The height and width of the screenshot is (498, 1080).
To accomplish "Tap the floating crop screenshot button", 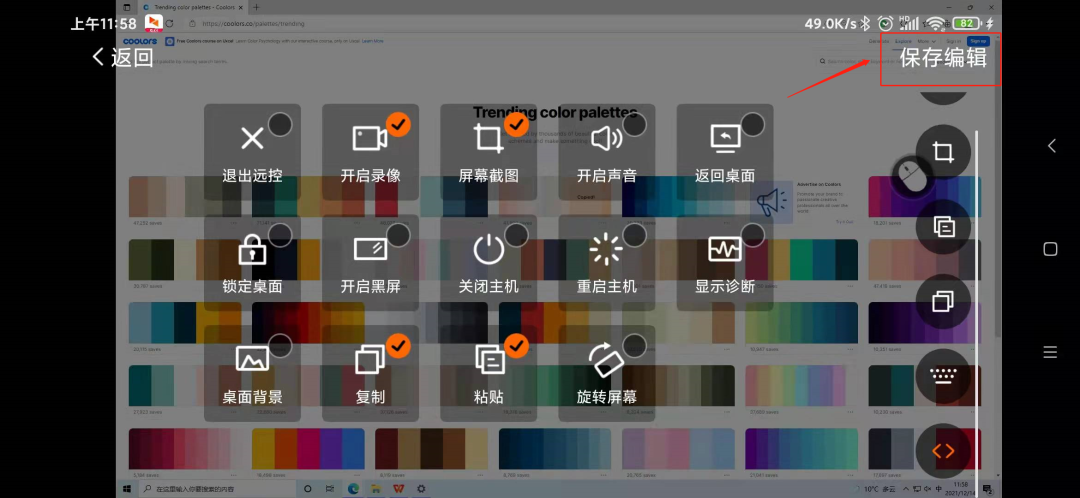I will tap(943, 152).
